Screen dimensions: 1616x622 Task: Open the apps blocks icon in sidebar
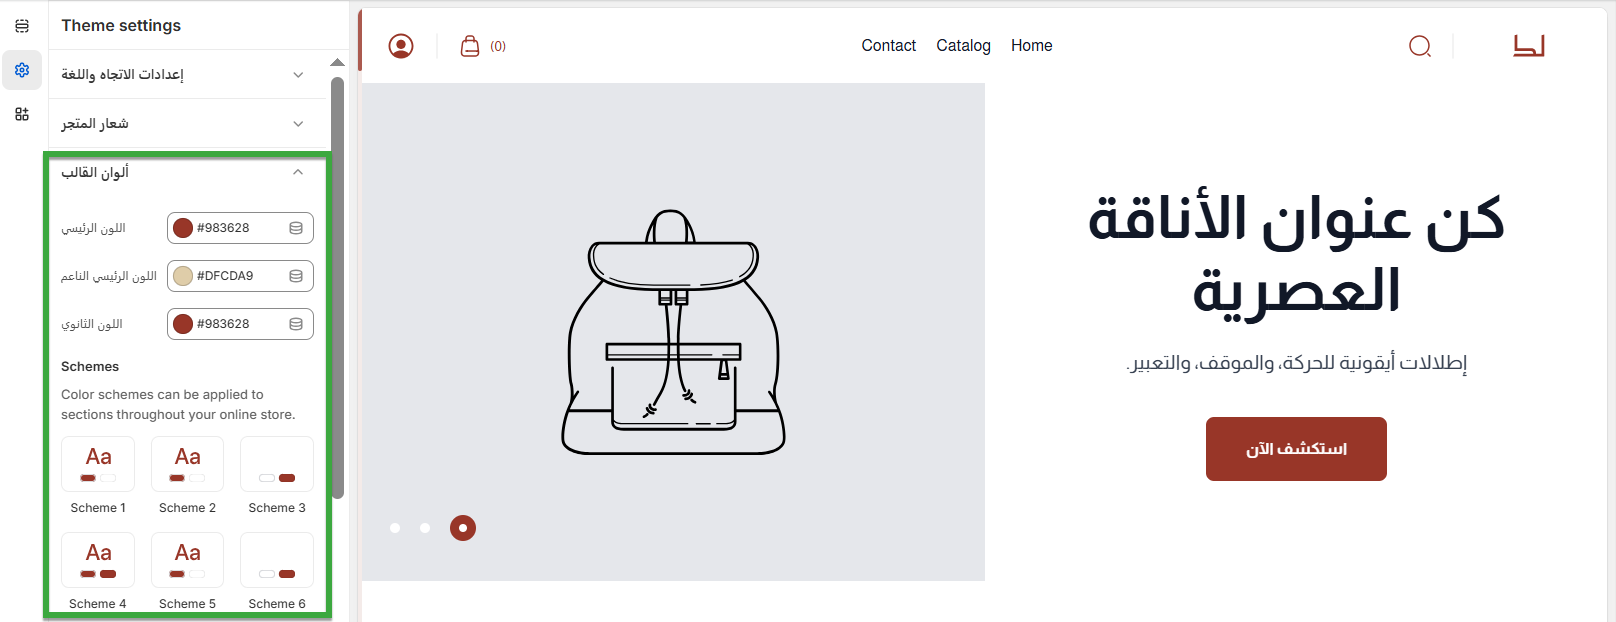tap(22, 114)
